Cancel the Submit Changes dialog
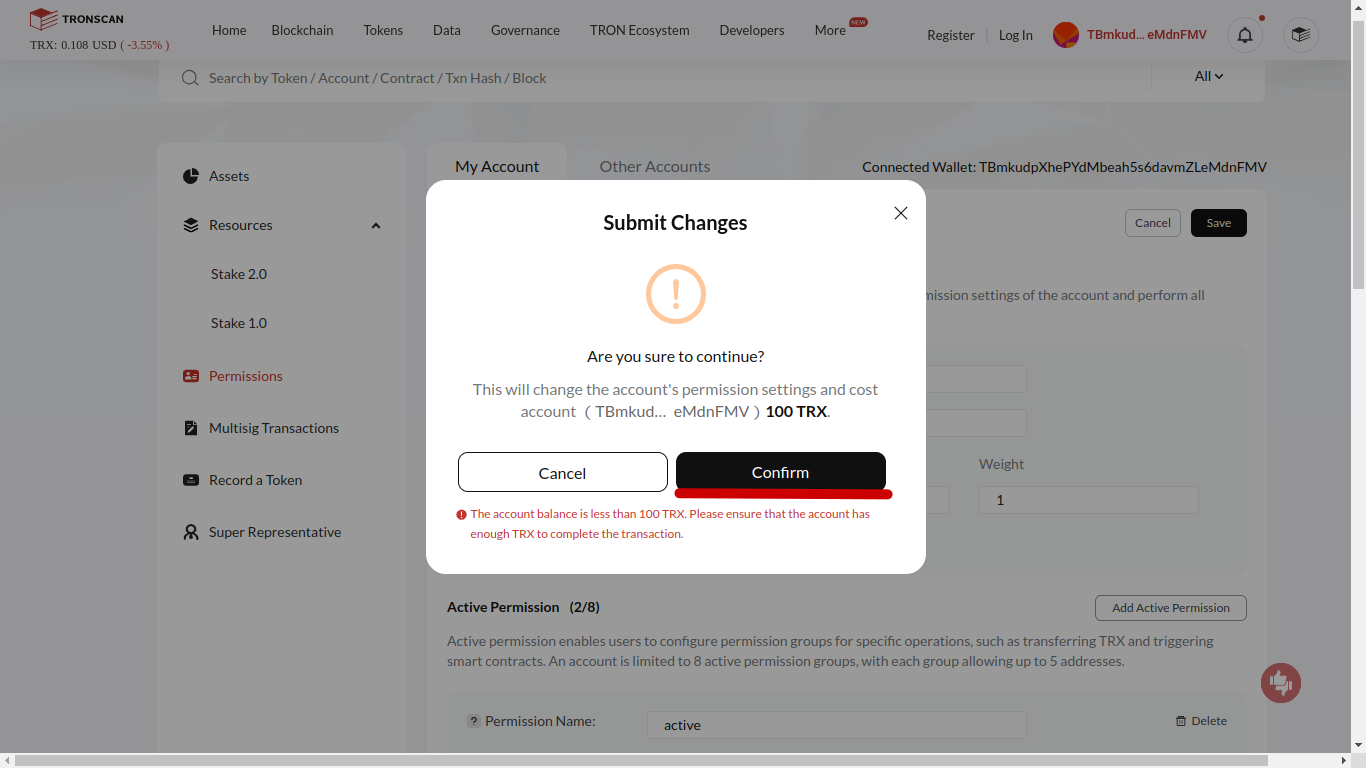The image size is (1366, 768). (x=563, y=472)
